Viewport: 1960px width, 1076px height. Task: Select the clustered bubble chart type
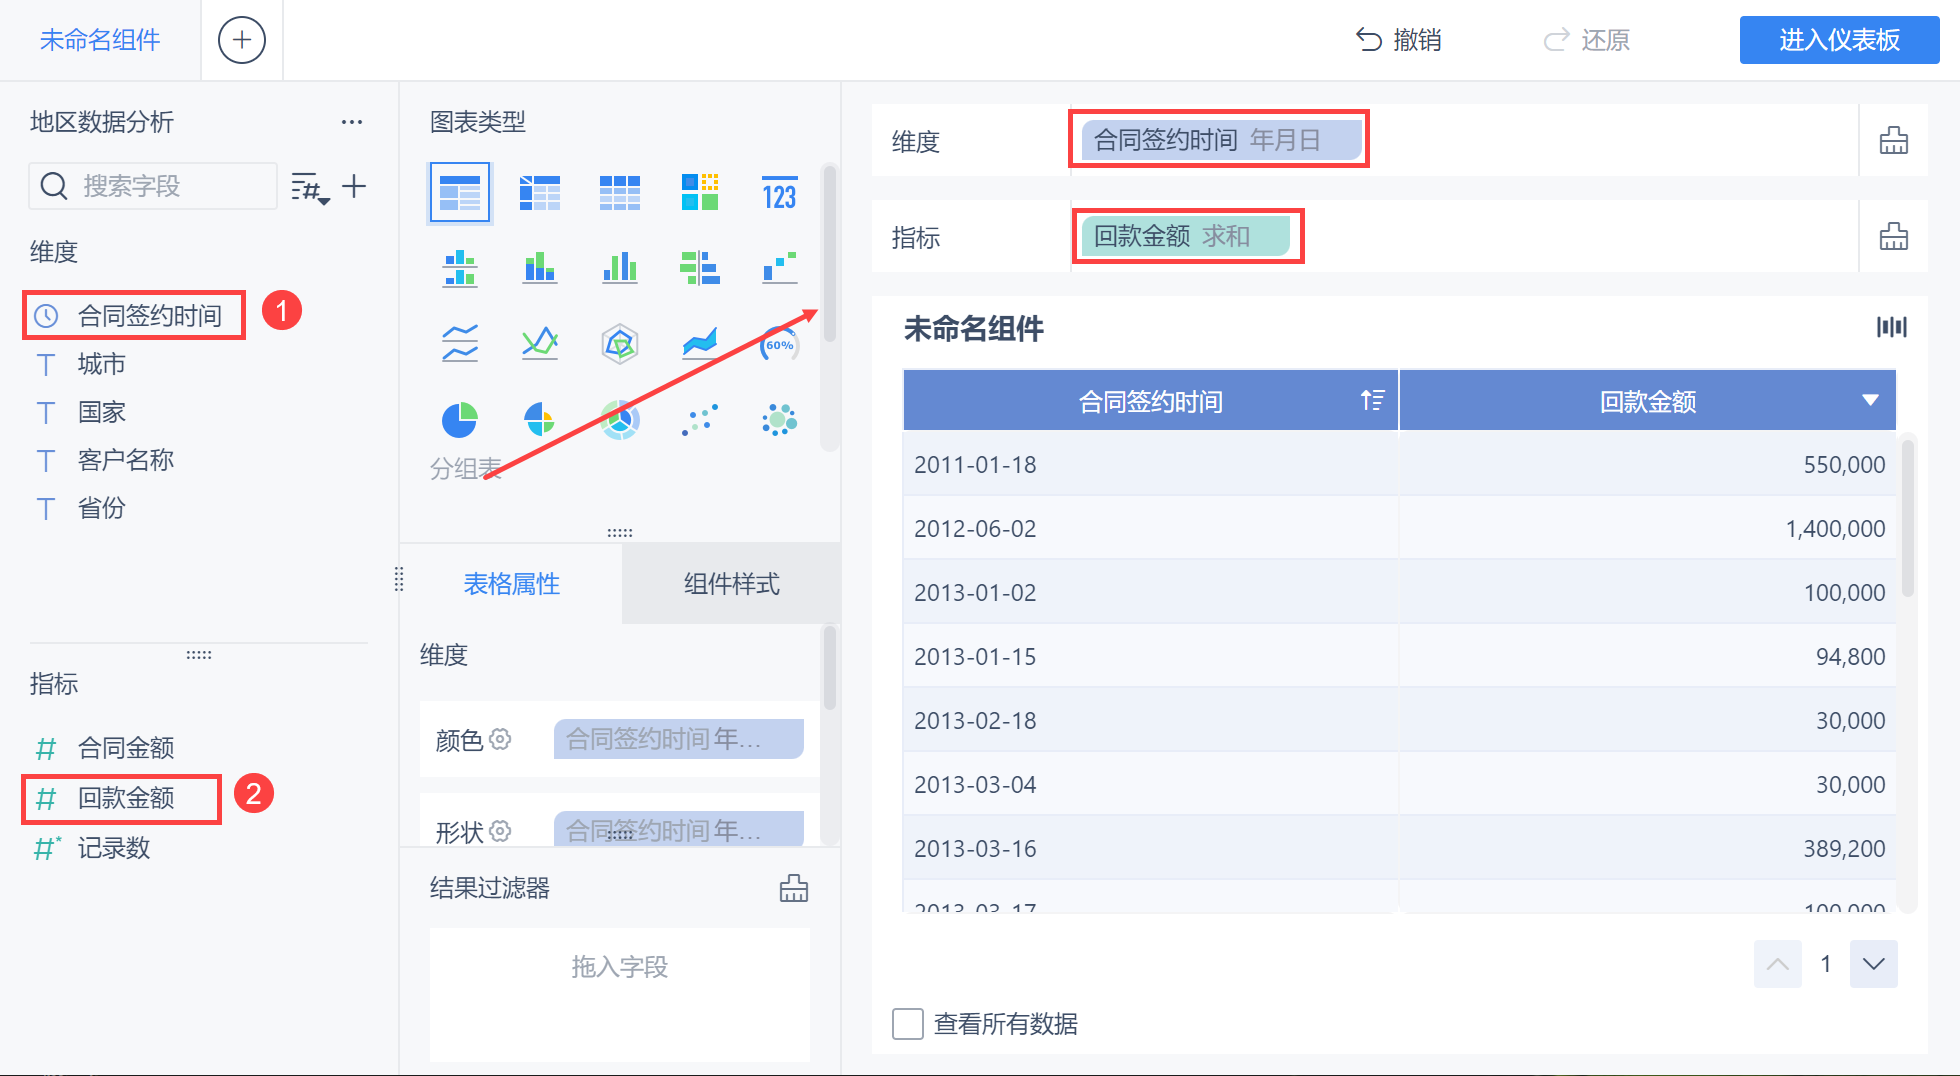(x=780, y=420)
